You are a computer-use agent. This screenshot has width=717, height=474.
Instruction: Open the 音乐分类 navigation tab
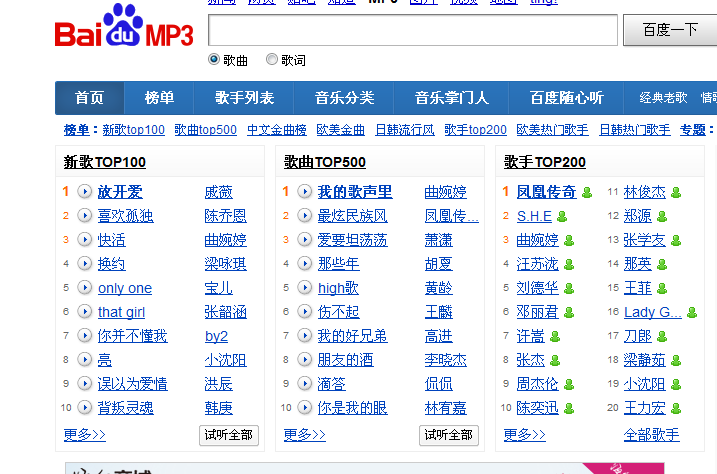344,98
